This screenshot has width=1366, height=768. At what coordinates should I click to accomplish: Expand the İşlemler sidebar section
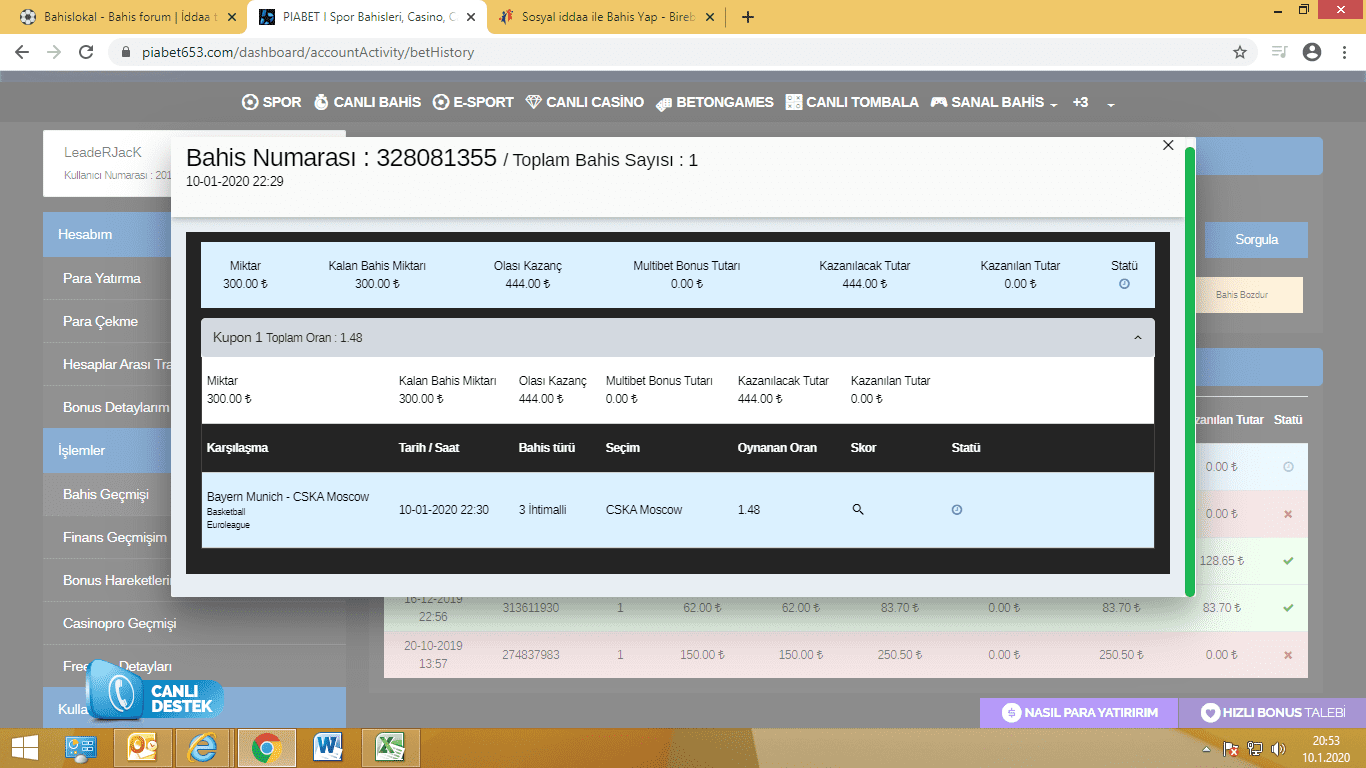point(107,450)
